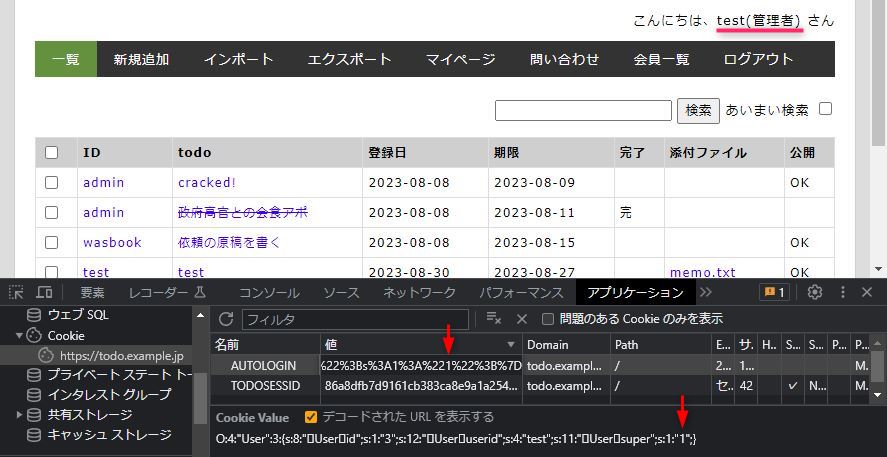This screenshot has width=887, height=457.
Task: Click the delete selected cookie X icon
Action: coord(522,319)
